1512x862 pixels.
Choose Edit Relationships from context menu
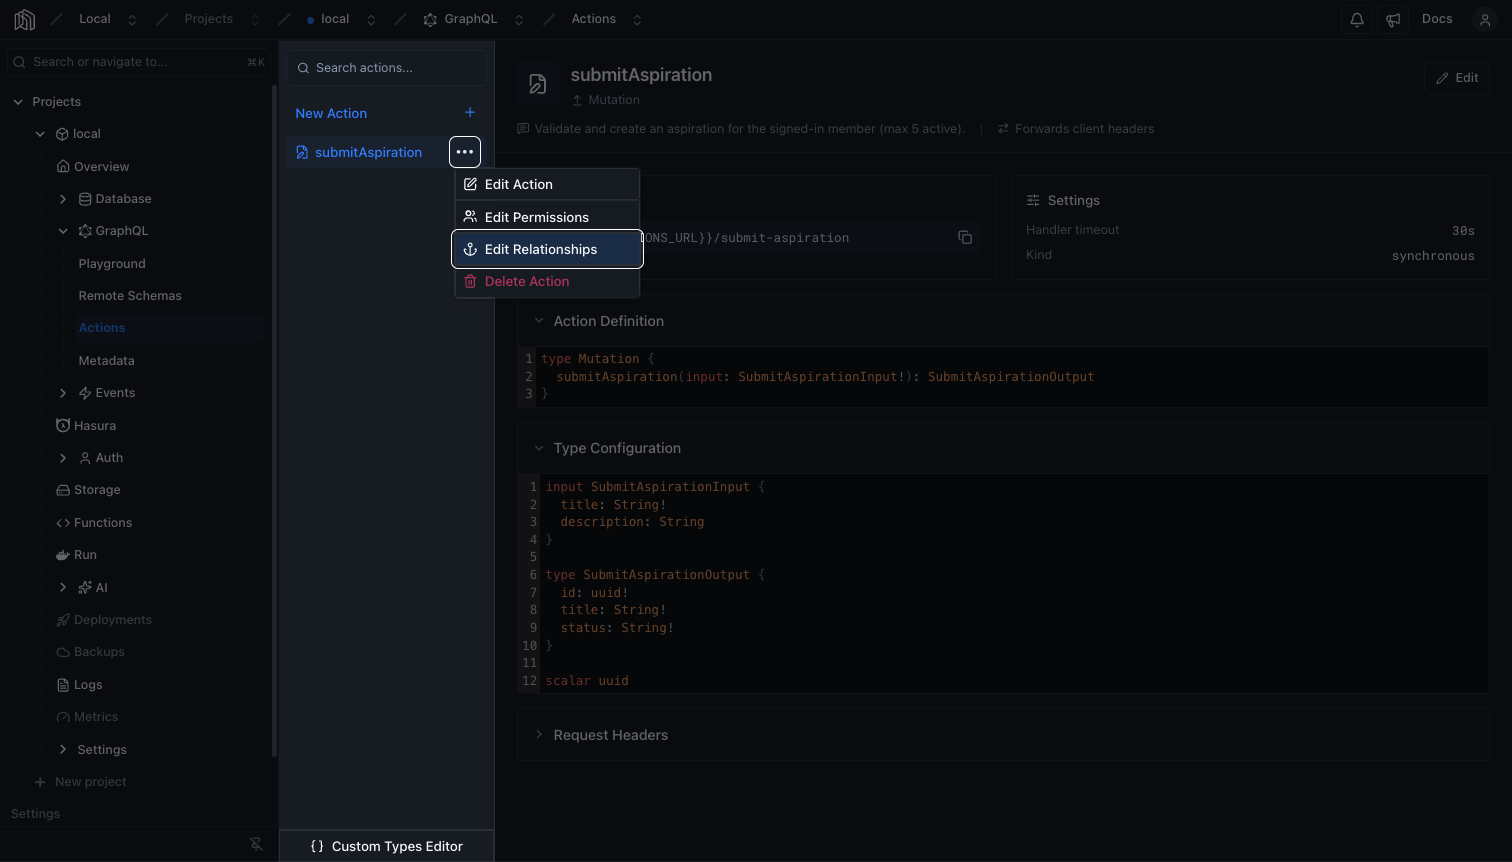tap(547, 249)
